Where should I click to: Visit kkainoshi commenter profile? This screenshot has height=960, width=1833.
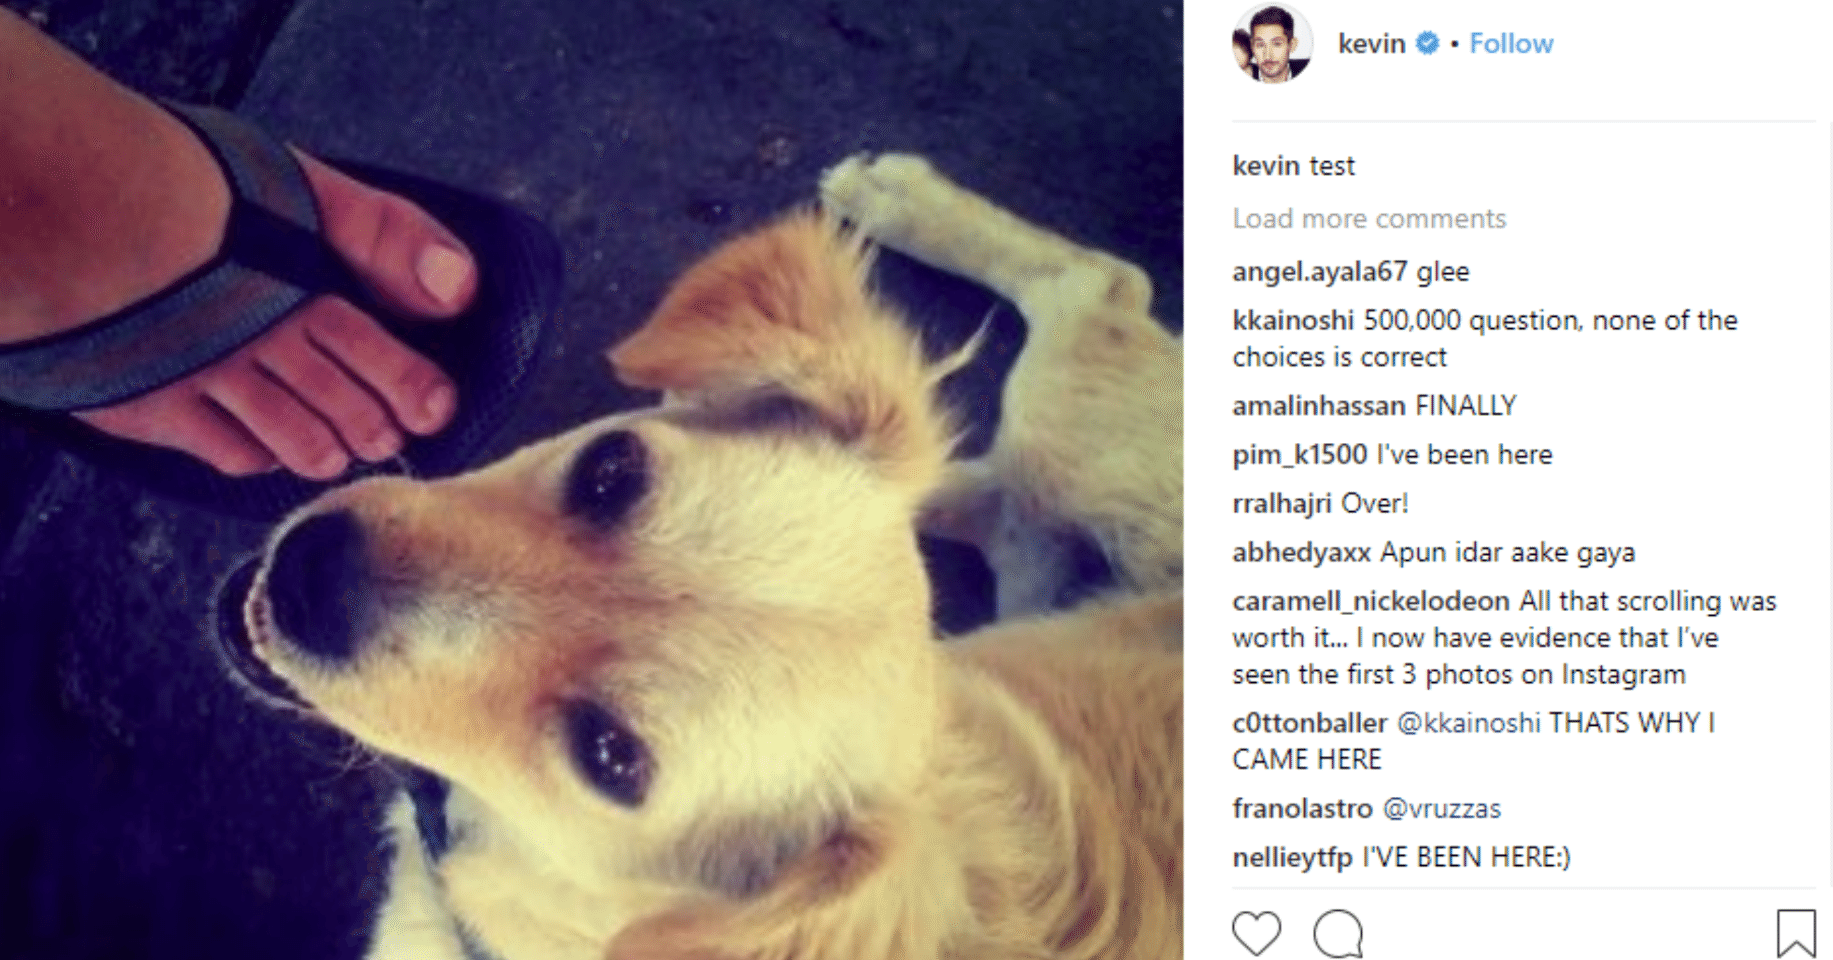(1293, 320)
